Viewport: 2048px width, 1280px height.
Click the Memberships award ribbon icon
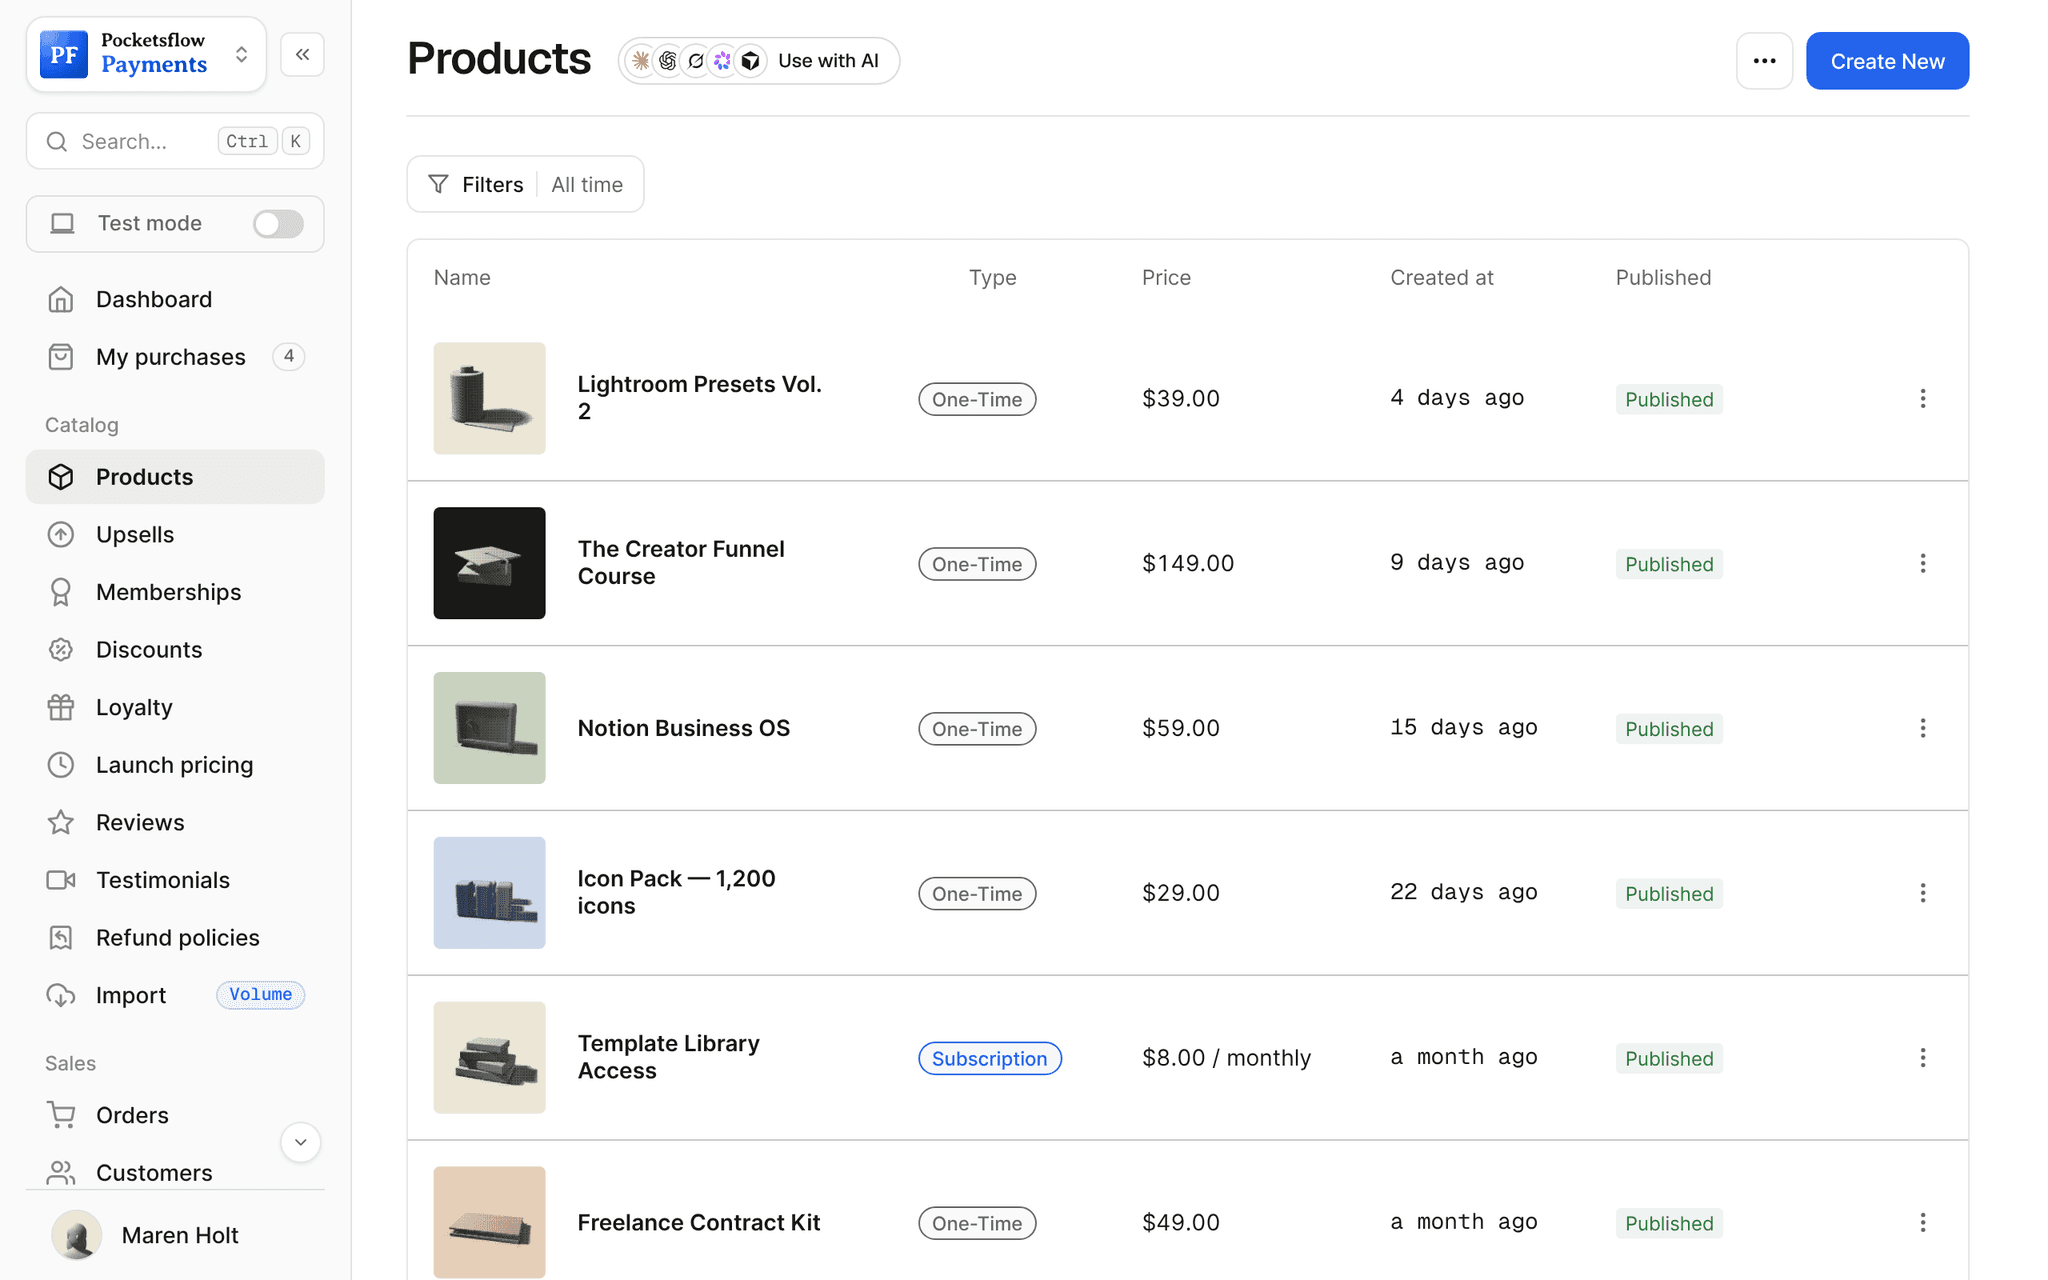(x=61, y=592)
